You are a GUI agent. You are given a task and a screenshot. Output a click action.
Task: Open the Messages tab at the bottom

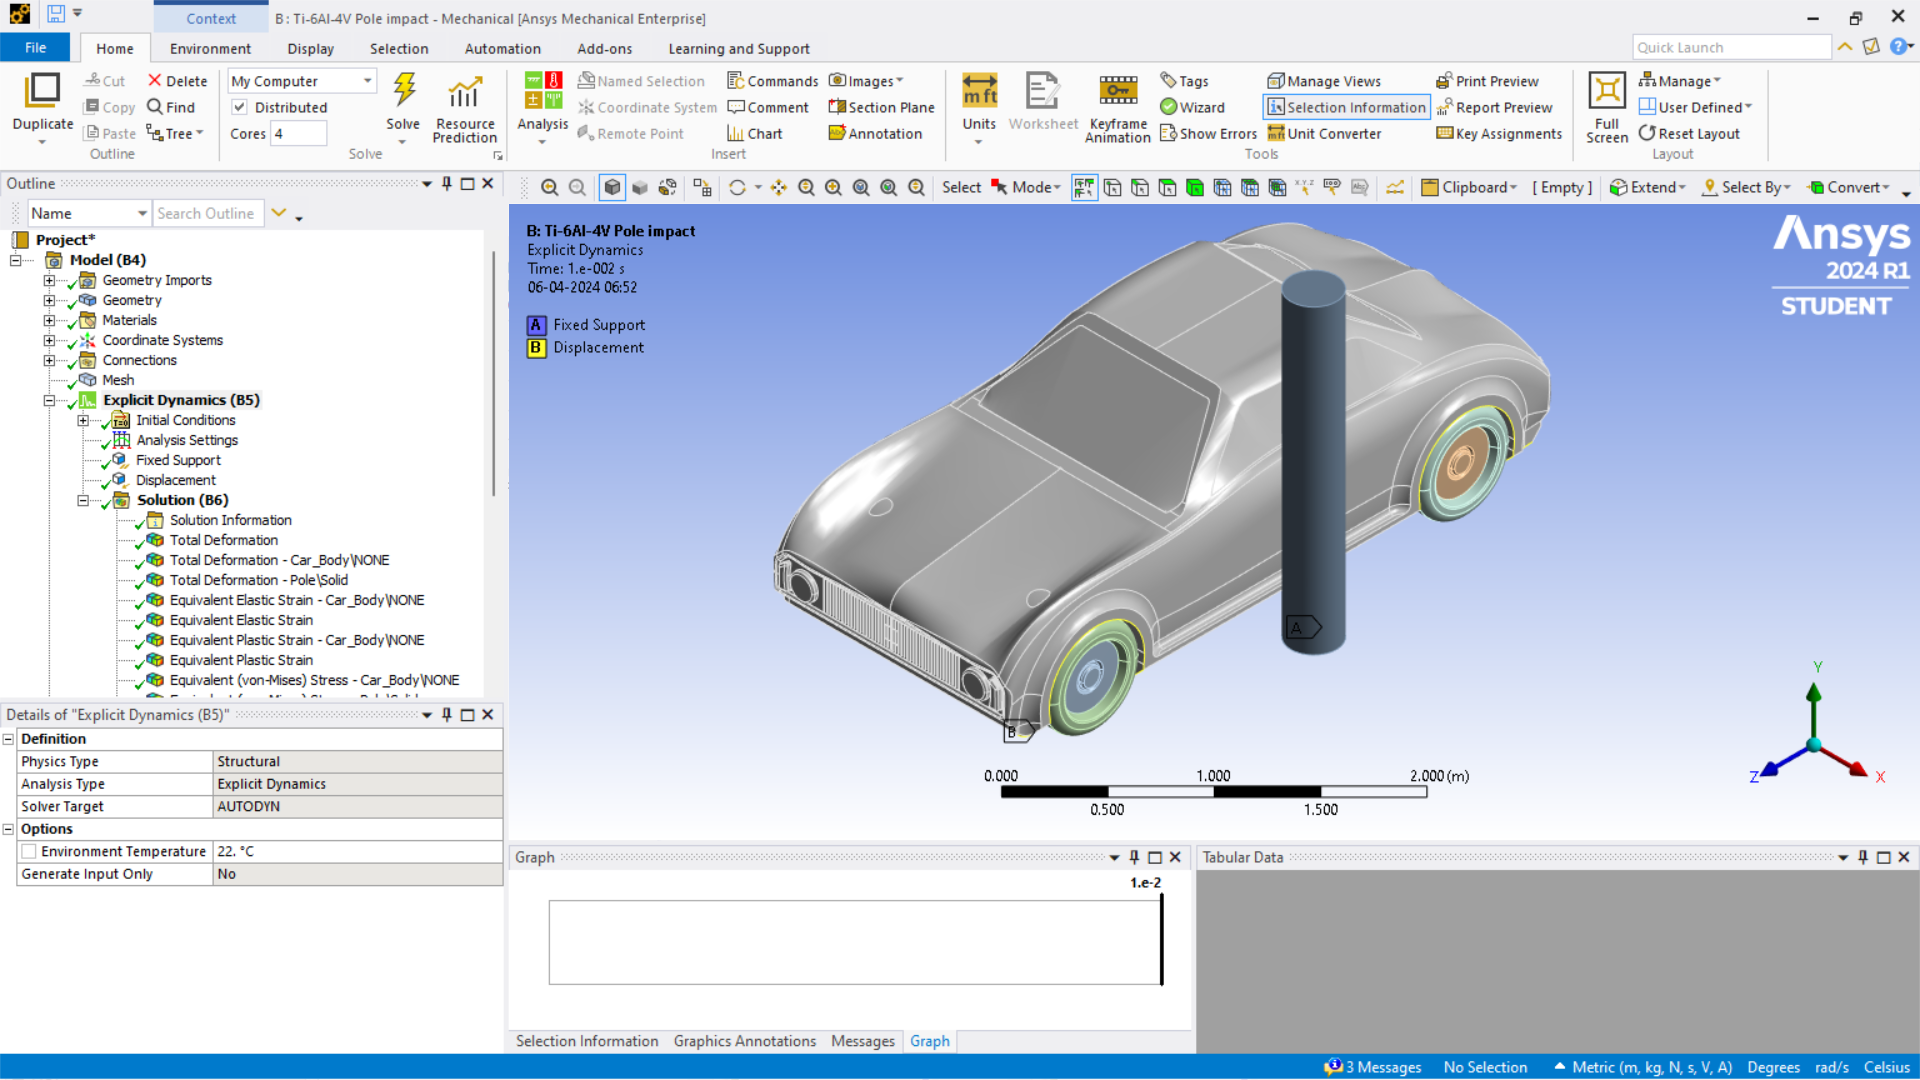(862, 1041)
